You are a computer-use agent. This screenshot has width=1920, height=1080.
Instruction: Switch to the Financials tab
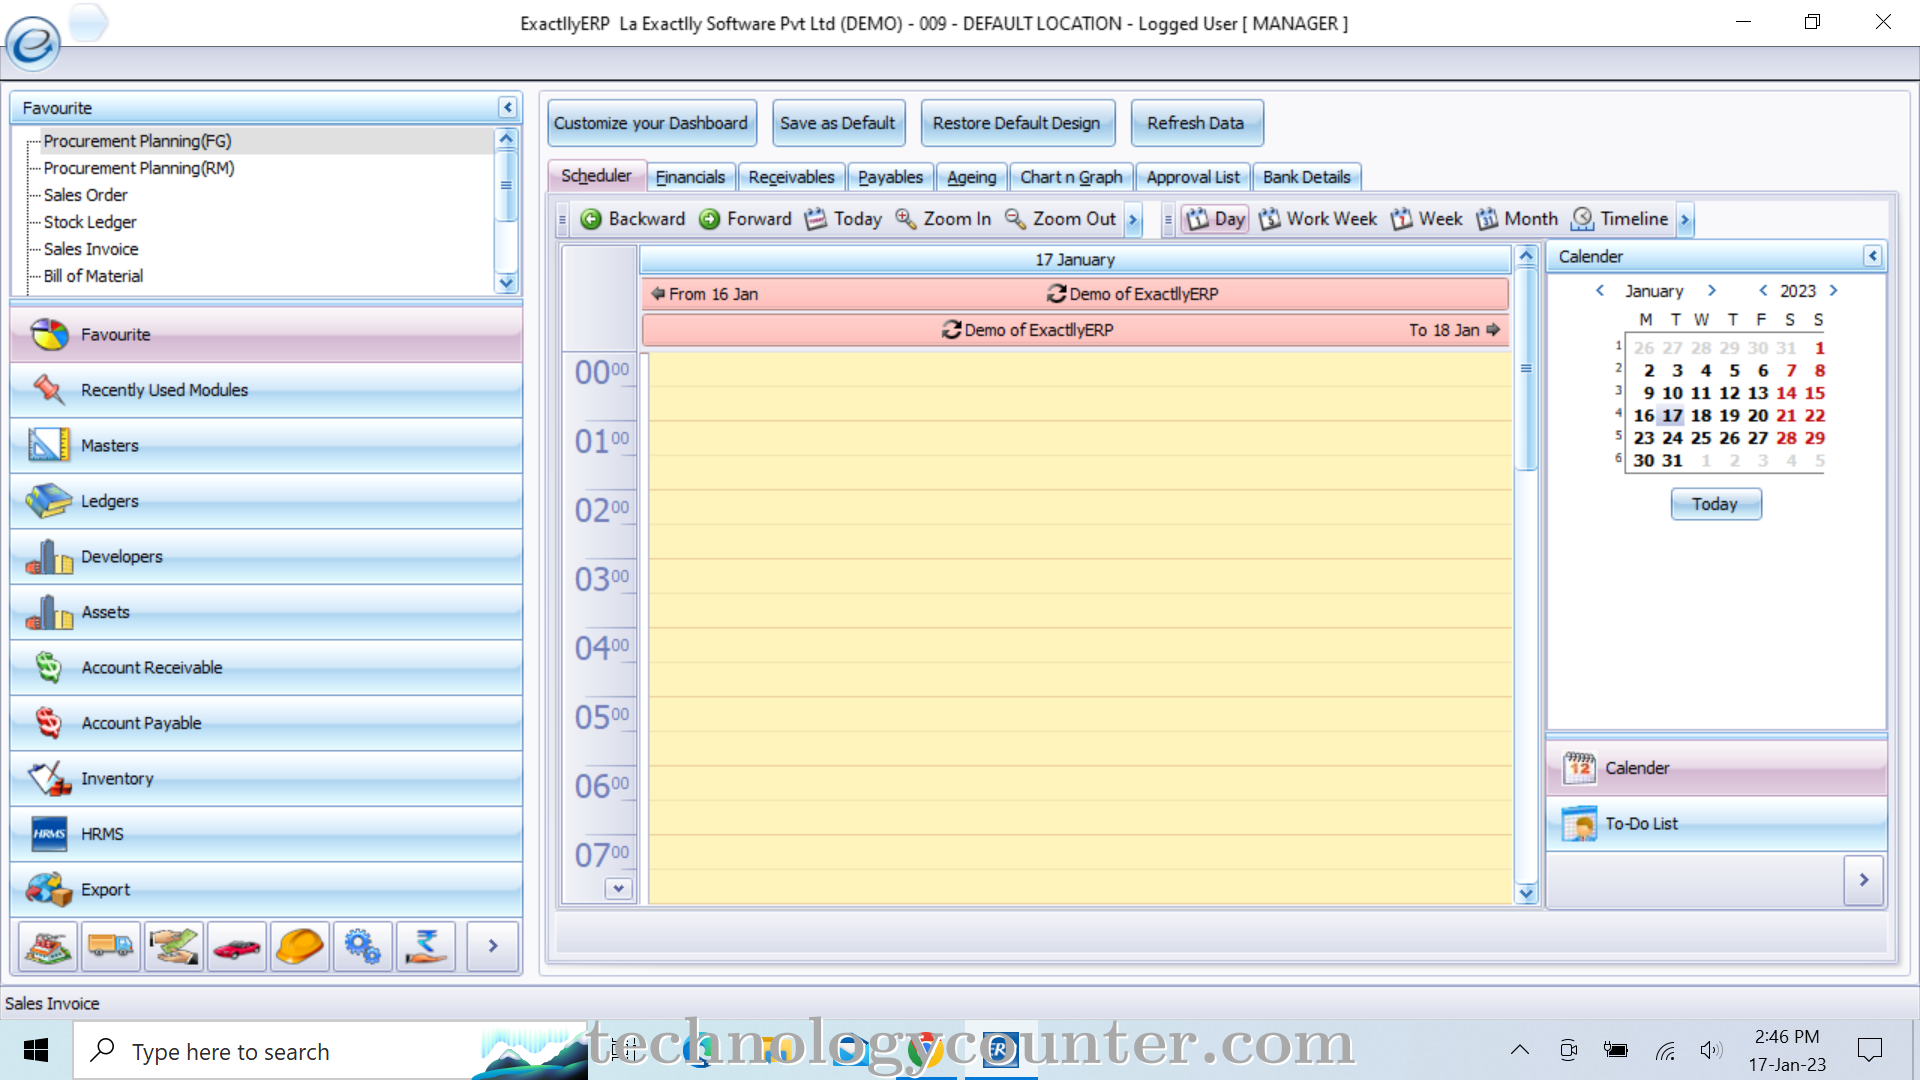pos(691,176)
